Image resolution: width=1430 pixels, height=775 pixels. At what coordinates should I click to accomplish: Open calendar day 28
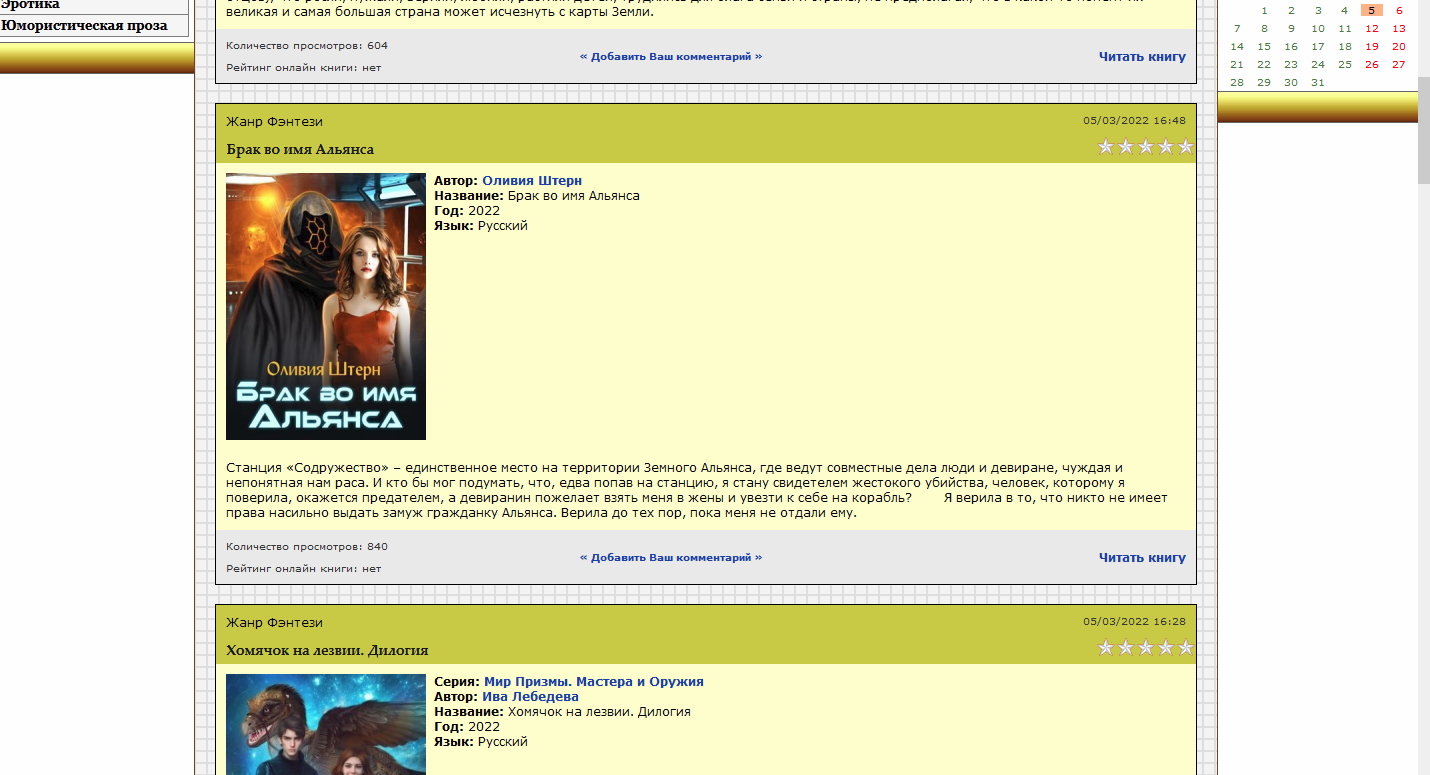coord(1237,83)
